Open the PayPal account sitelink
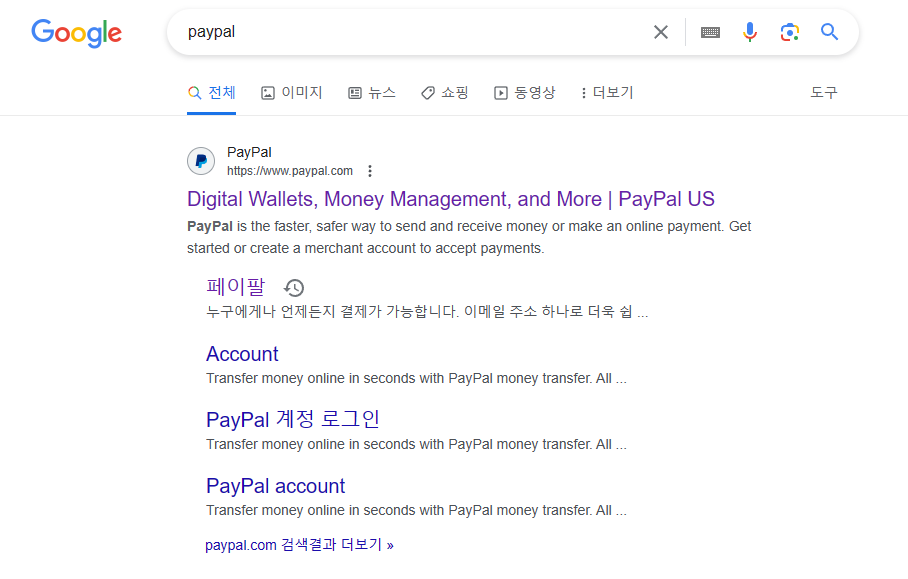The height and width of the screenshot is (579, 908). pos(275,486)
